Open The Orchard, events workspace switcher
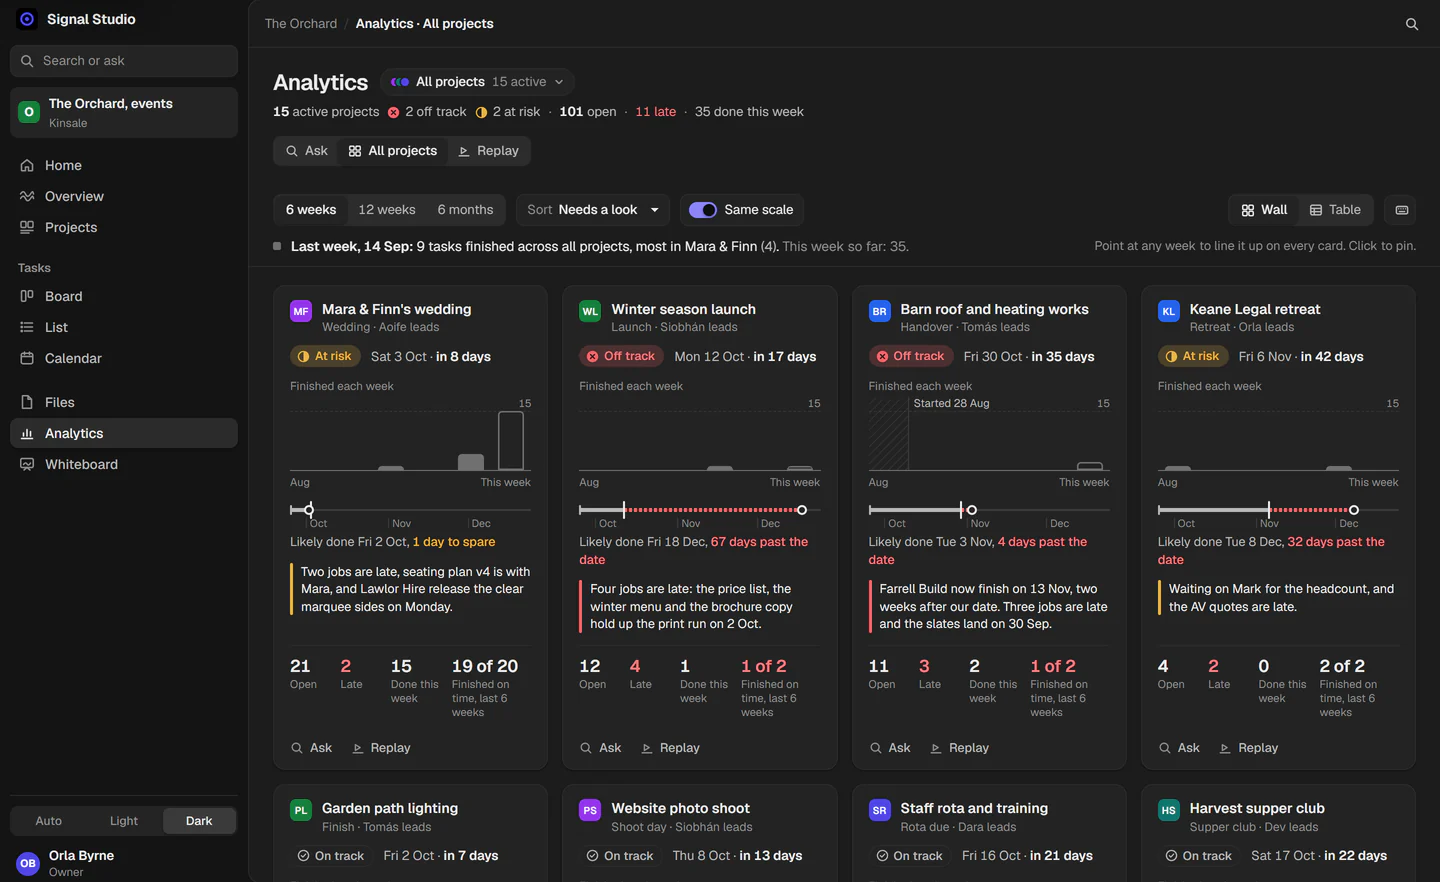The image size is (1440, 882). (x=124, y=112)
